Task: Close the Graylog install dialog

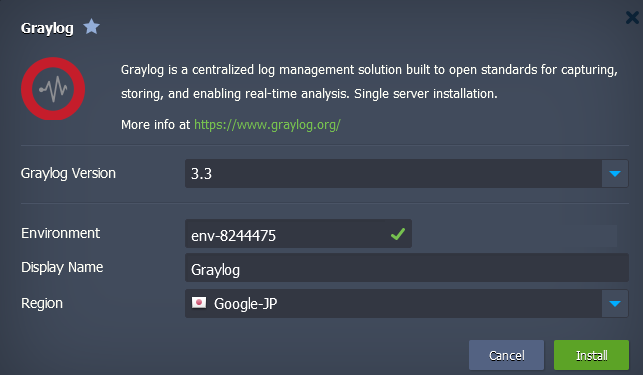Action: 632,18
